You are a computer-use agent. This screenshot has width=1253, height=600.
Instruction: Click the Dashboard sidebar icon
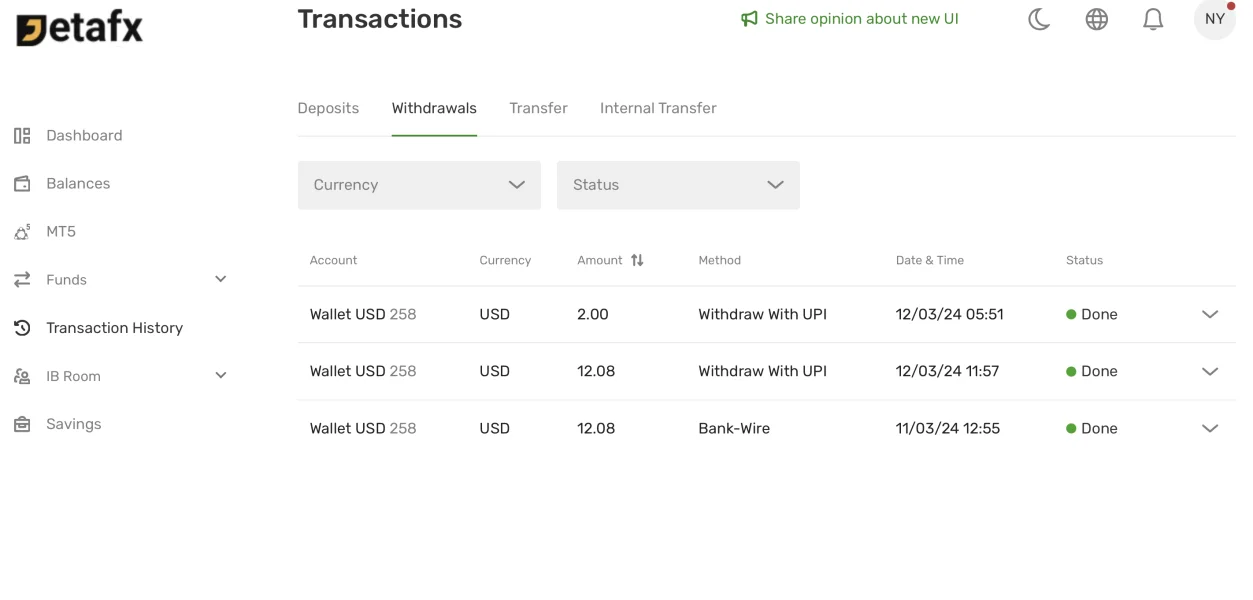pos(22,136)
